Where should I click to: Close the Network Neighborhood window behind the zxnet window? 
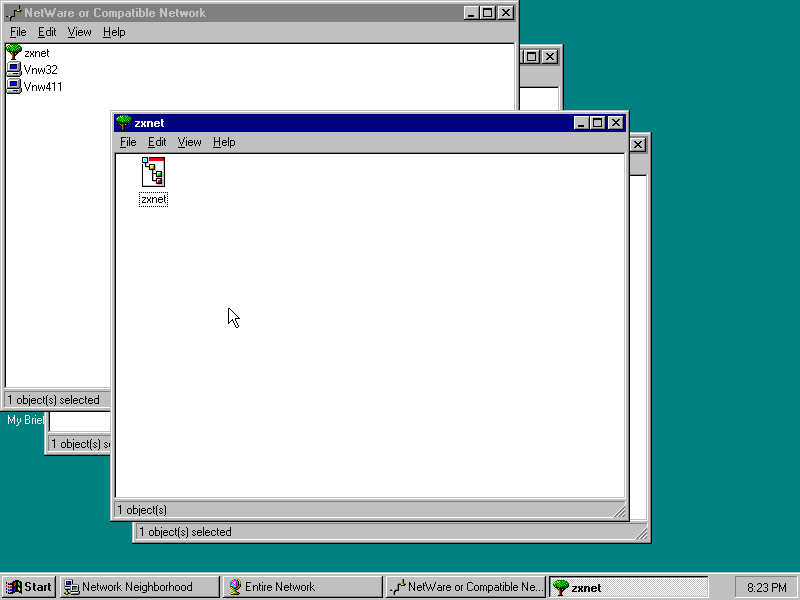(x=638, y=145)
